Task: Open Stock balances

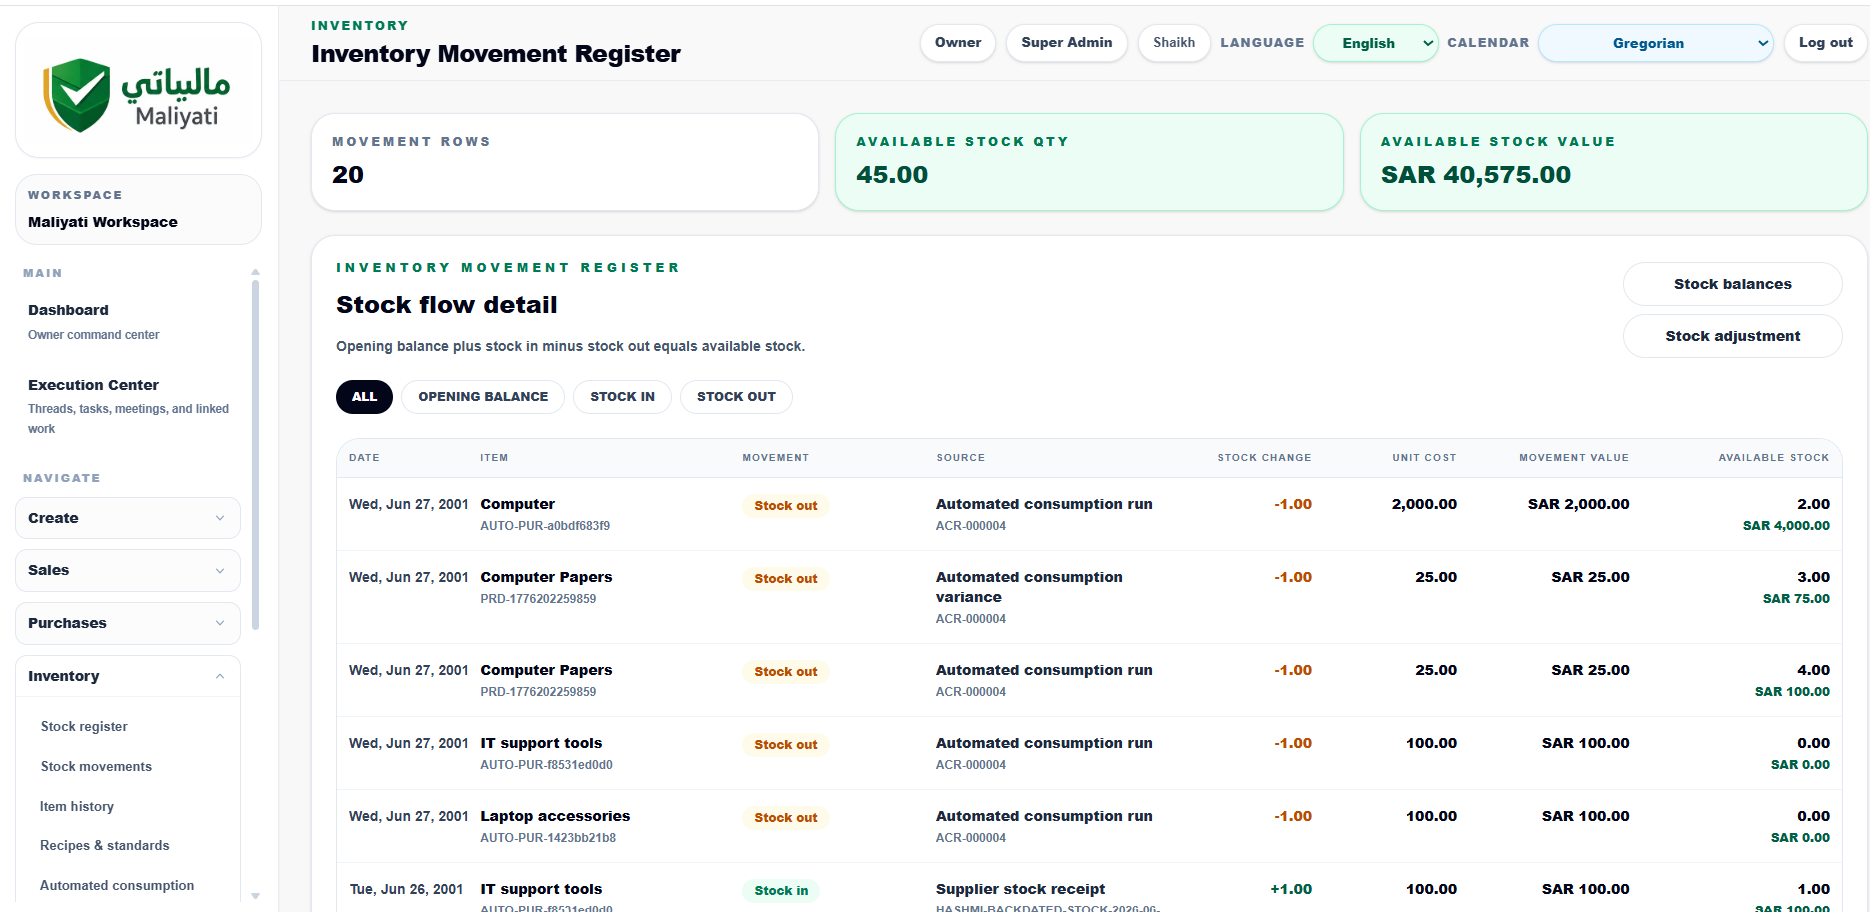Action: (1732, 284)
